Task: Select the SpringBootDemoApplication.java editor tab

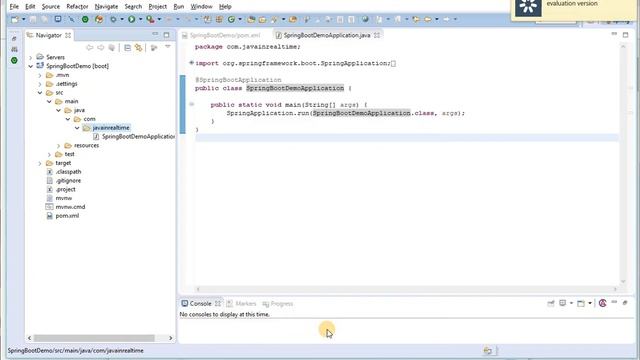Action: coord(327,36)
